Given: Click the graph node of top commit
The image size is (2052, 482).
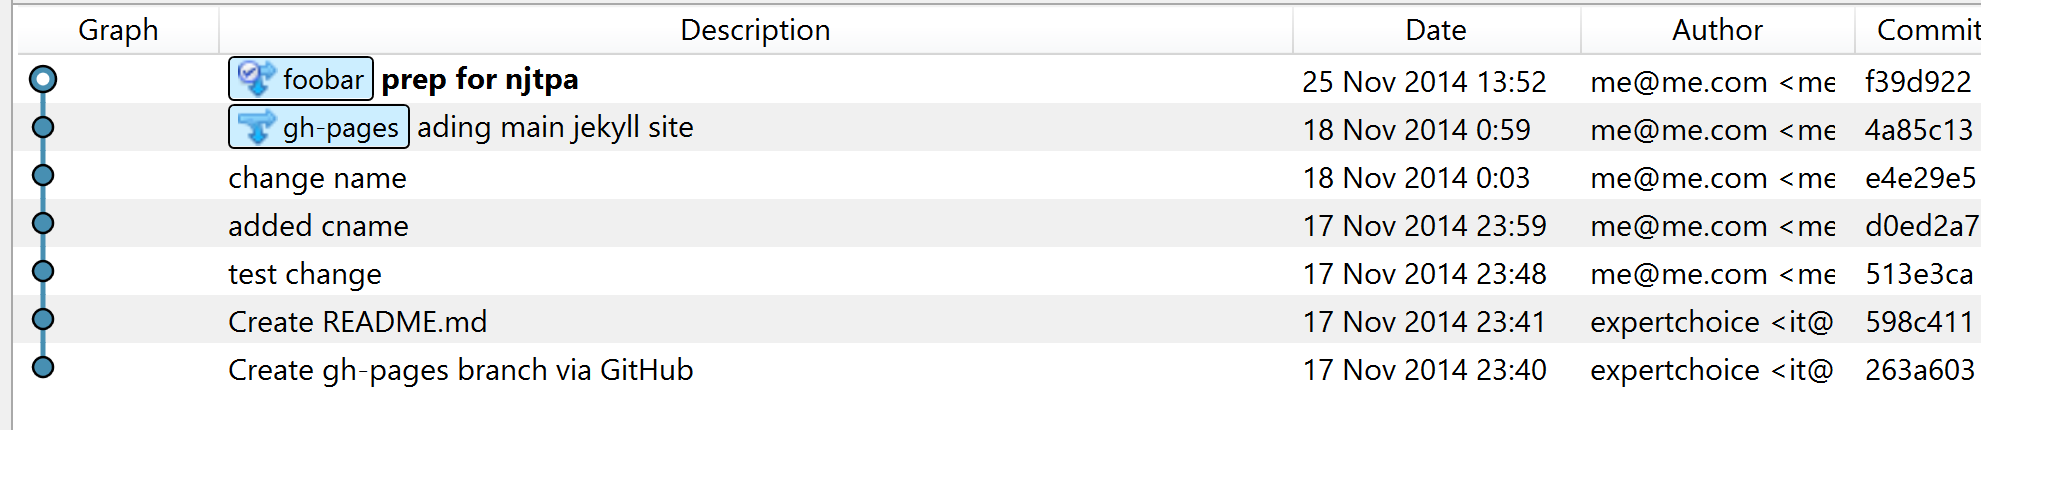Looking at the screenshot, I should 43,79.
